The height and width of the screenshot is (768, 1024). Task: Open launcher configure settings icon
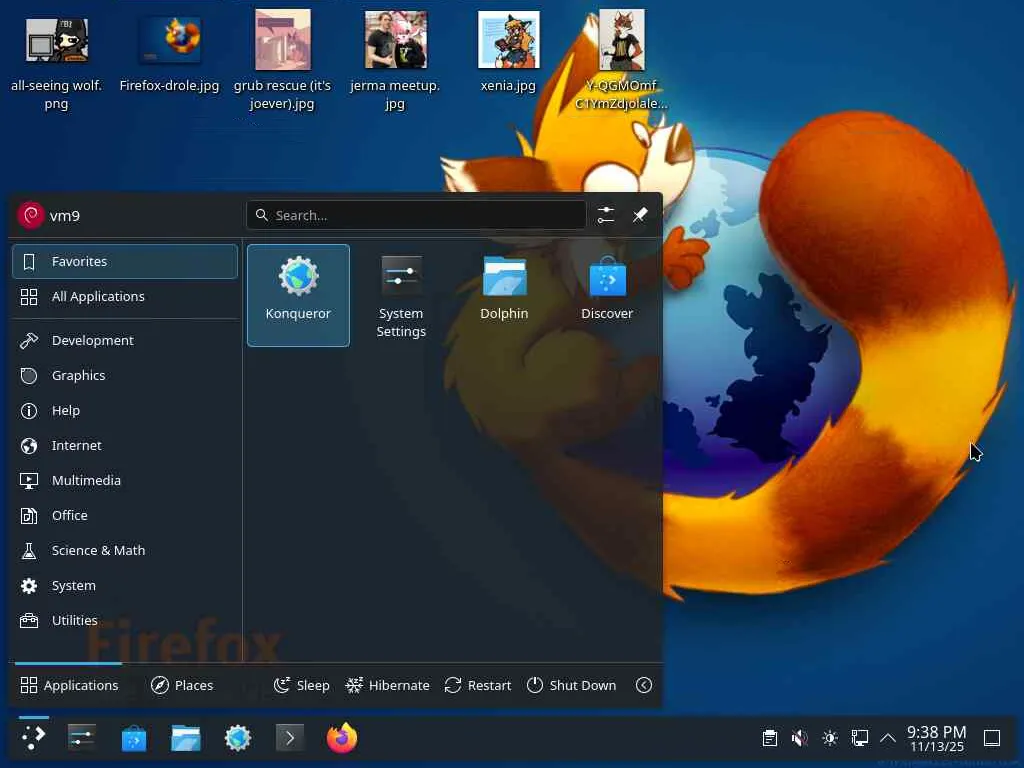[605, 215]
